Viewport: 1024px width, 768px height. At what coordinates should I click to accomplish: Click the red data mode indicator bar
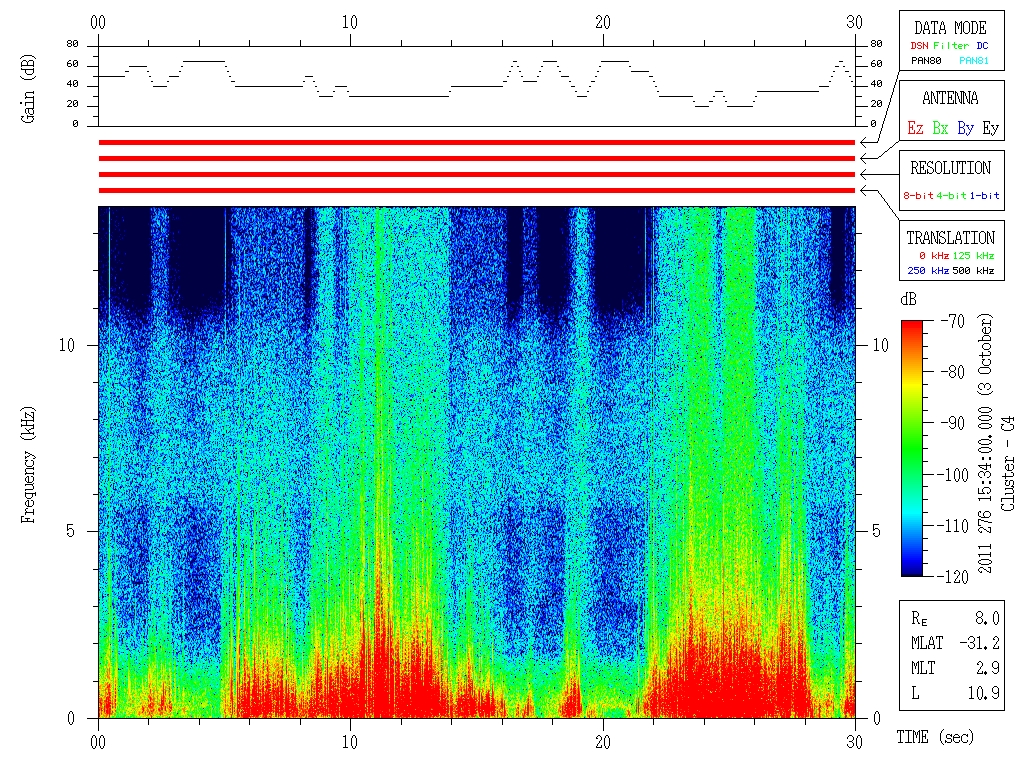(477, 142)
